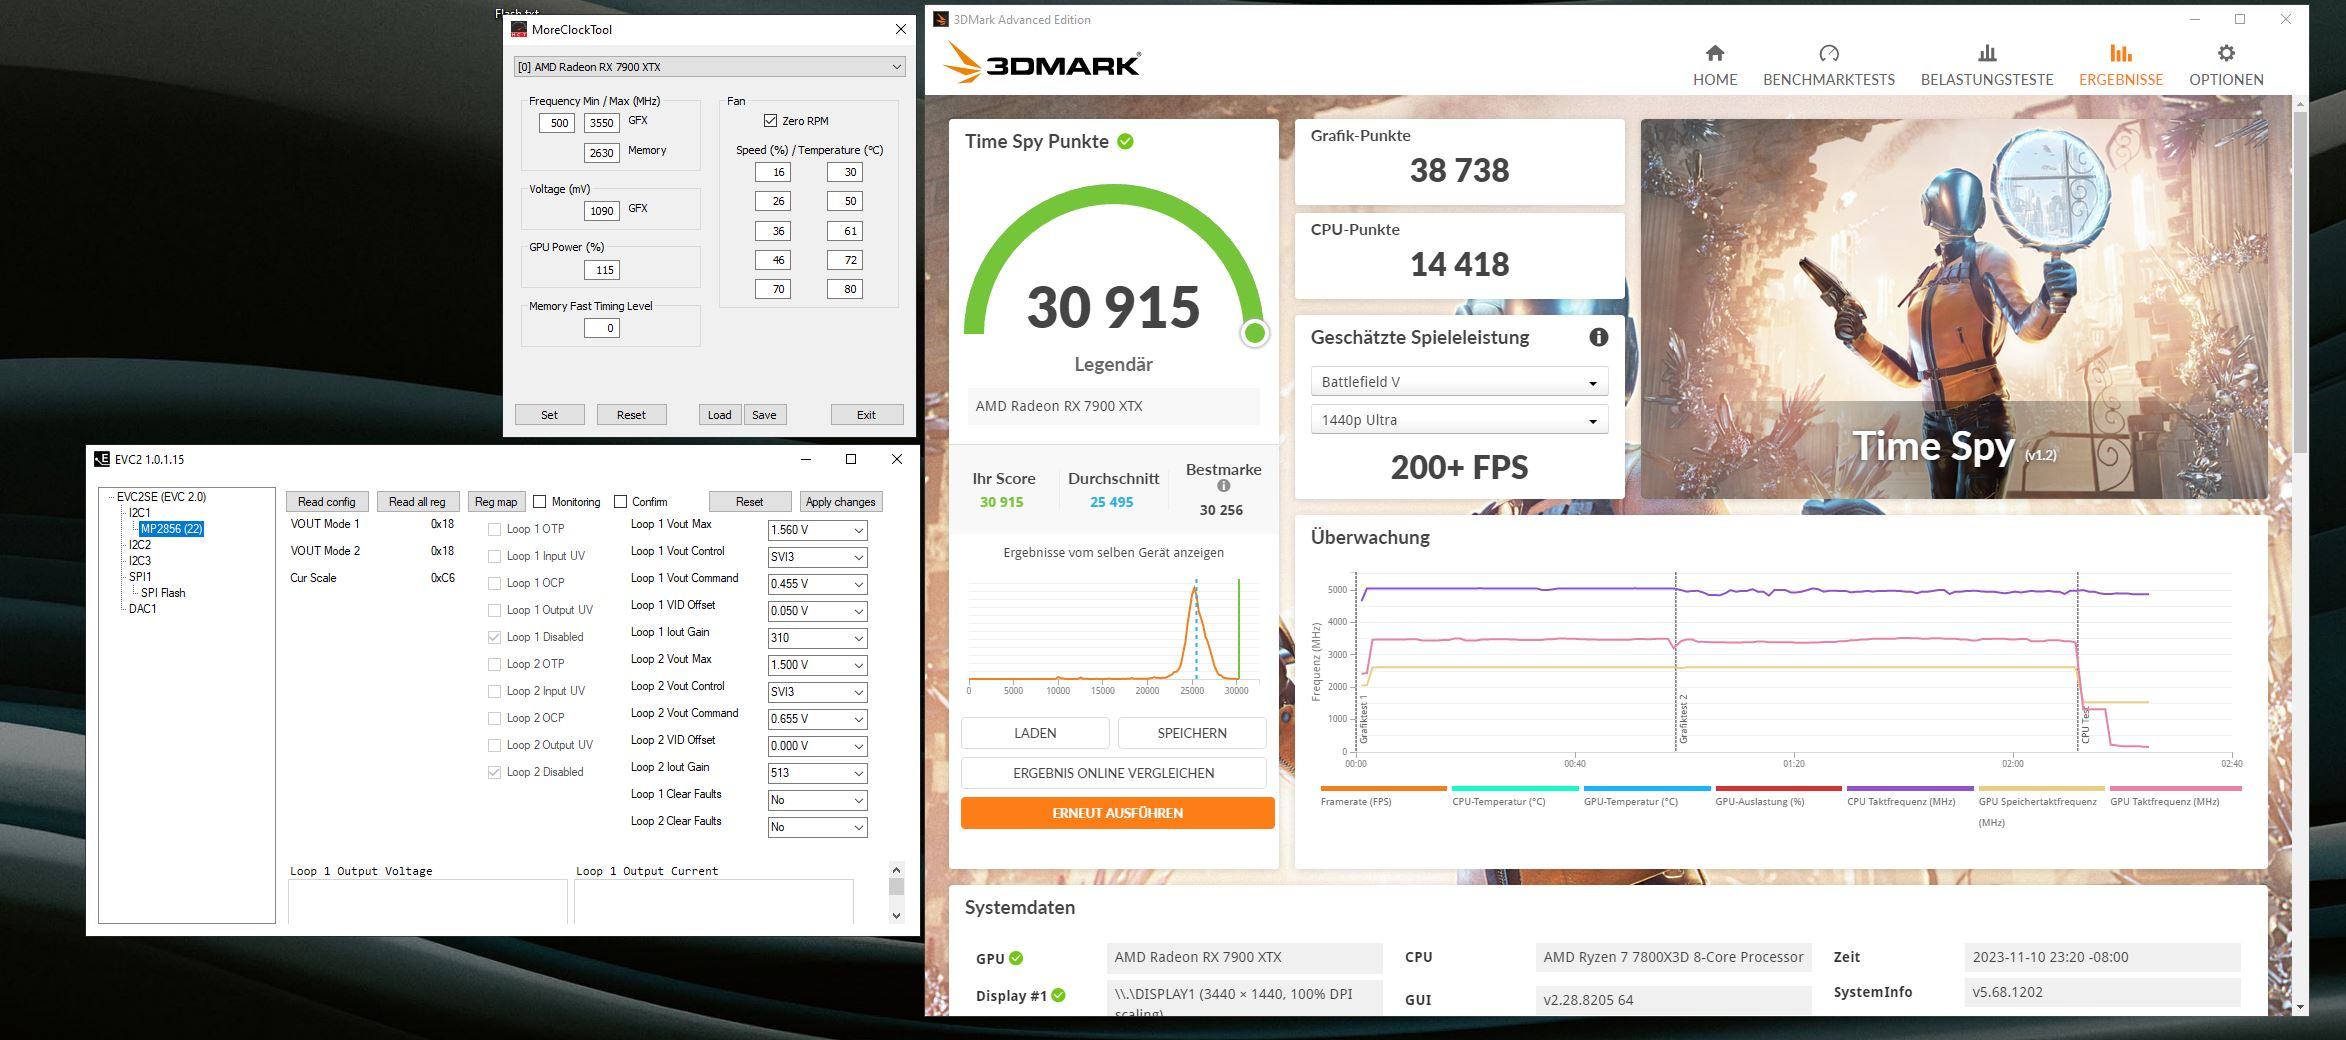Open the Loop 2 Vout Command dropdown

[817, 719]
